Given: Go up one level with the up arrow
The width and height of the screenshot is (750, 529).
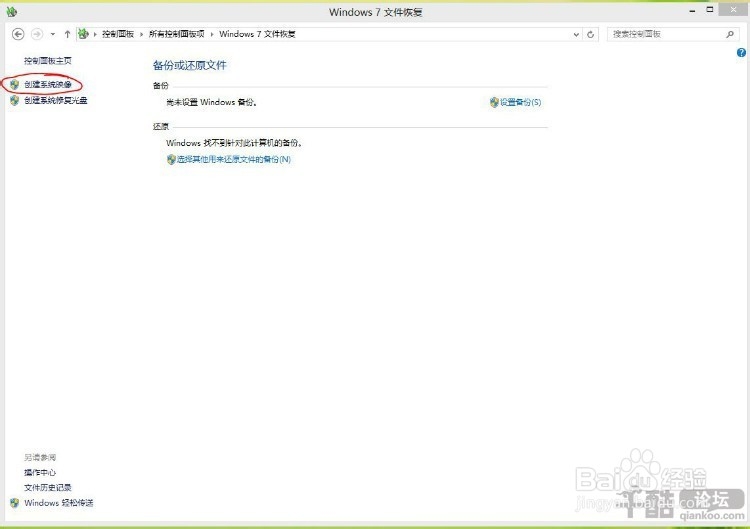Looking at the screenshot, I should point(67,34).
